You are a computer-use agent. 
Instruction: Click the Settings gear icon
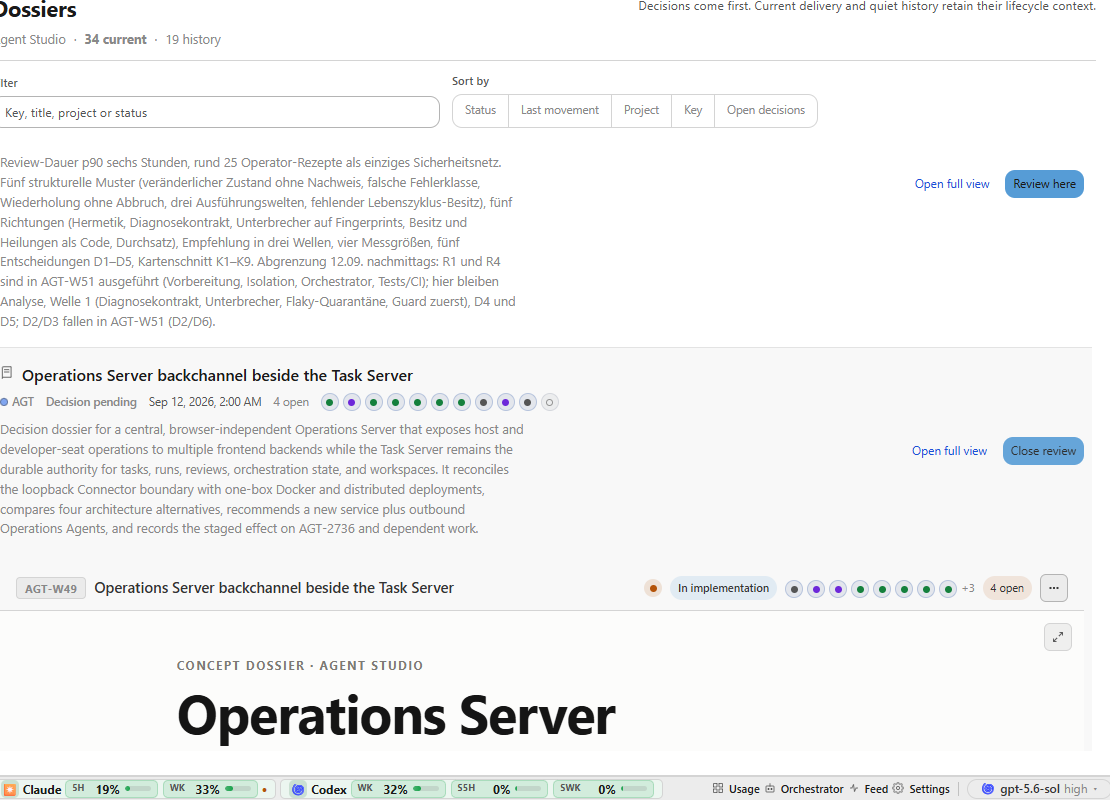click(898, 789)
